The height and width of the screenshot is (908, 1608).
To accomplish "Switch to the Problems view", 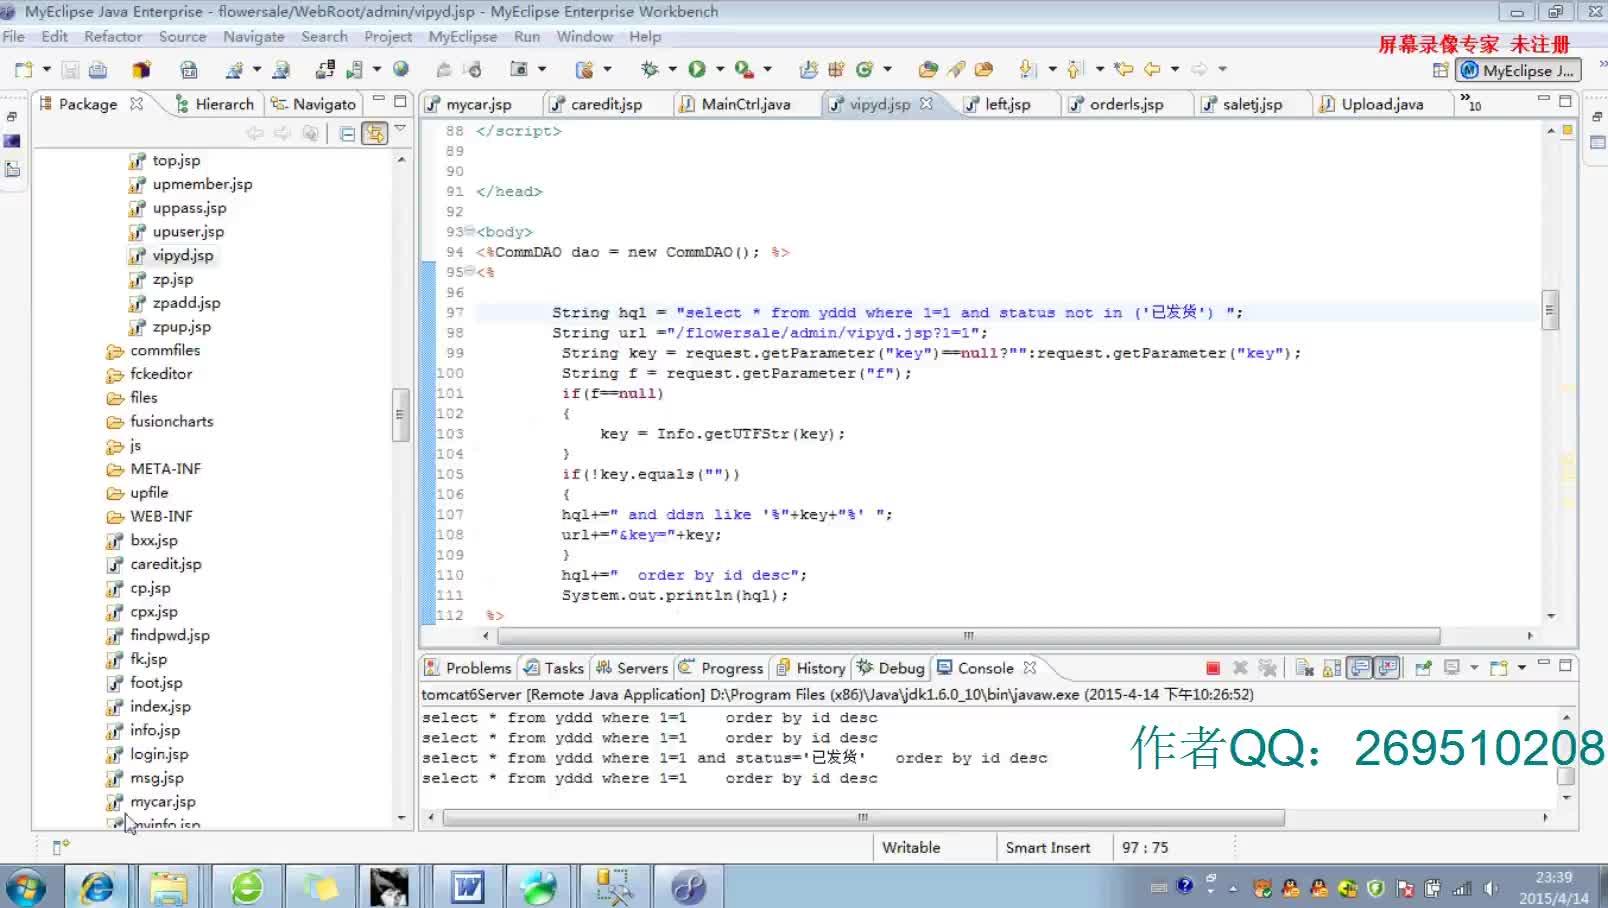I will click(477, 667).
